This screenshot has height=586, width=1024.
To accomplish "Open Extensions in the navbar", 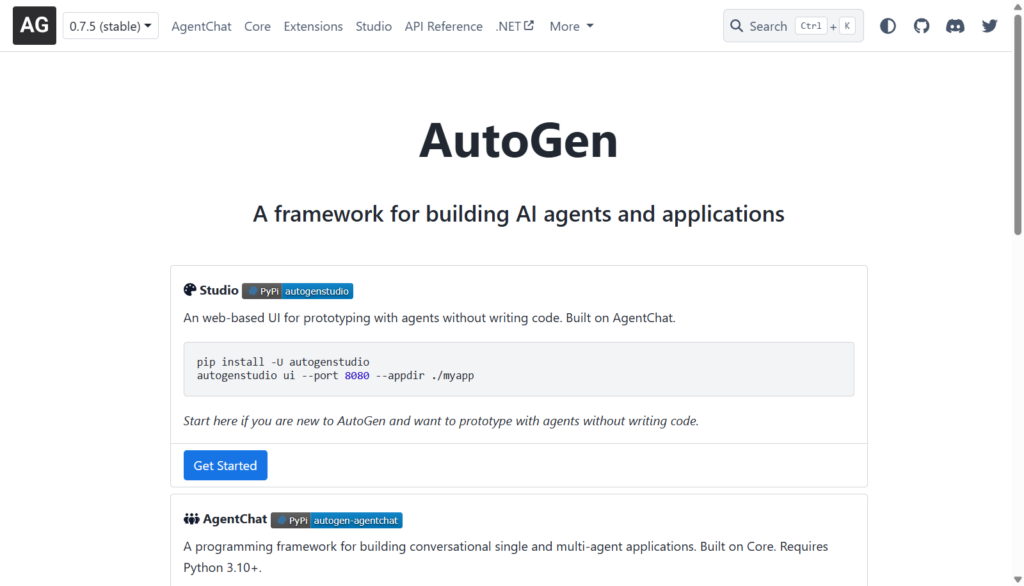I will 313,26.
